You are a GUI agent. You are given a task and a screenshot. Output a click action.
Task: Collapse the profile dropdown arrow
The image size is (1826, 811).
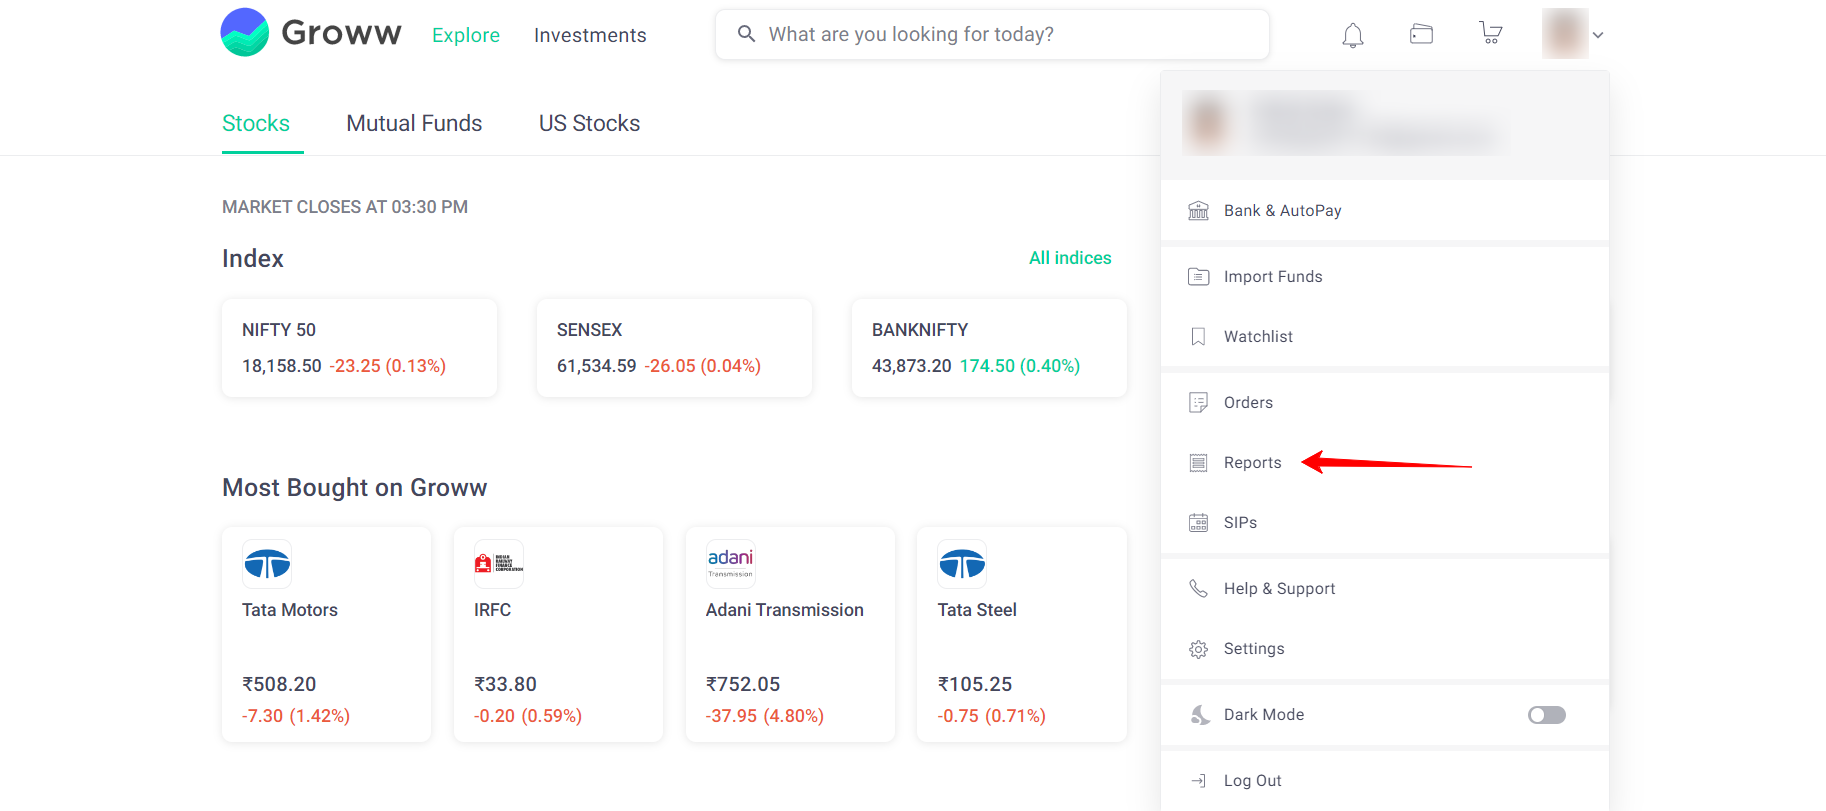(x=1598, y=35)
